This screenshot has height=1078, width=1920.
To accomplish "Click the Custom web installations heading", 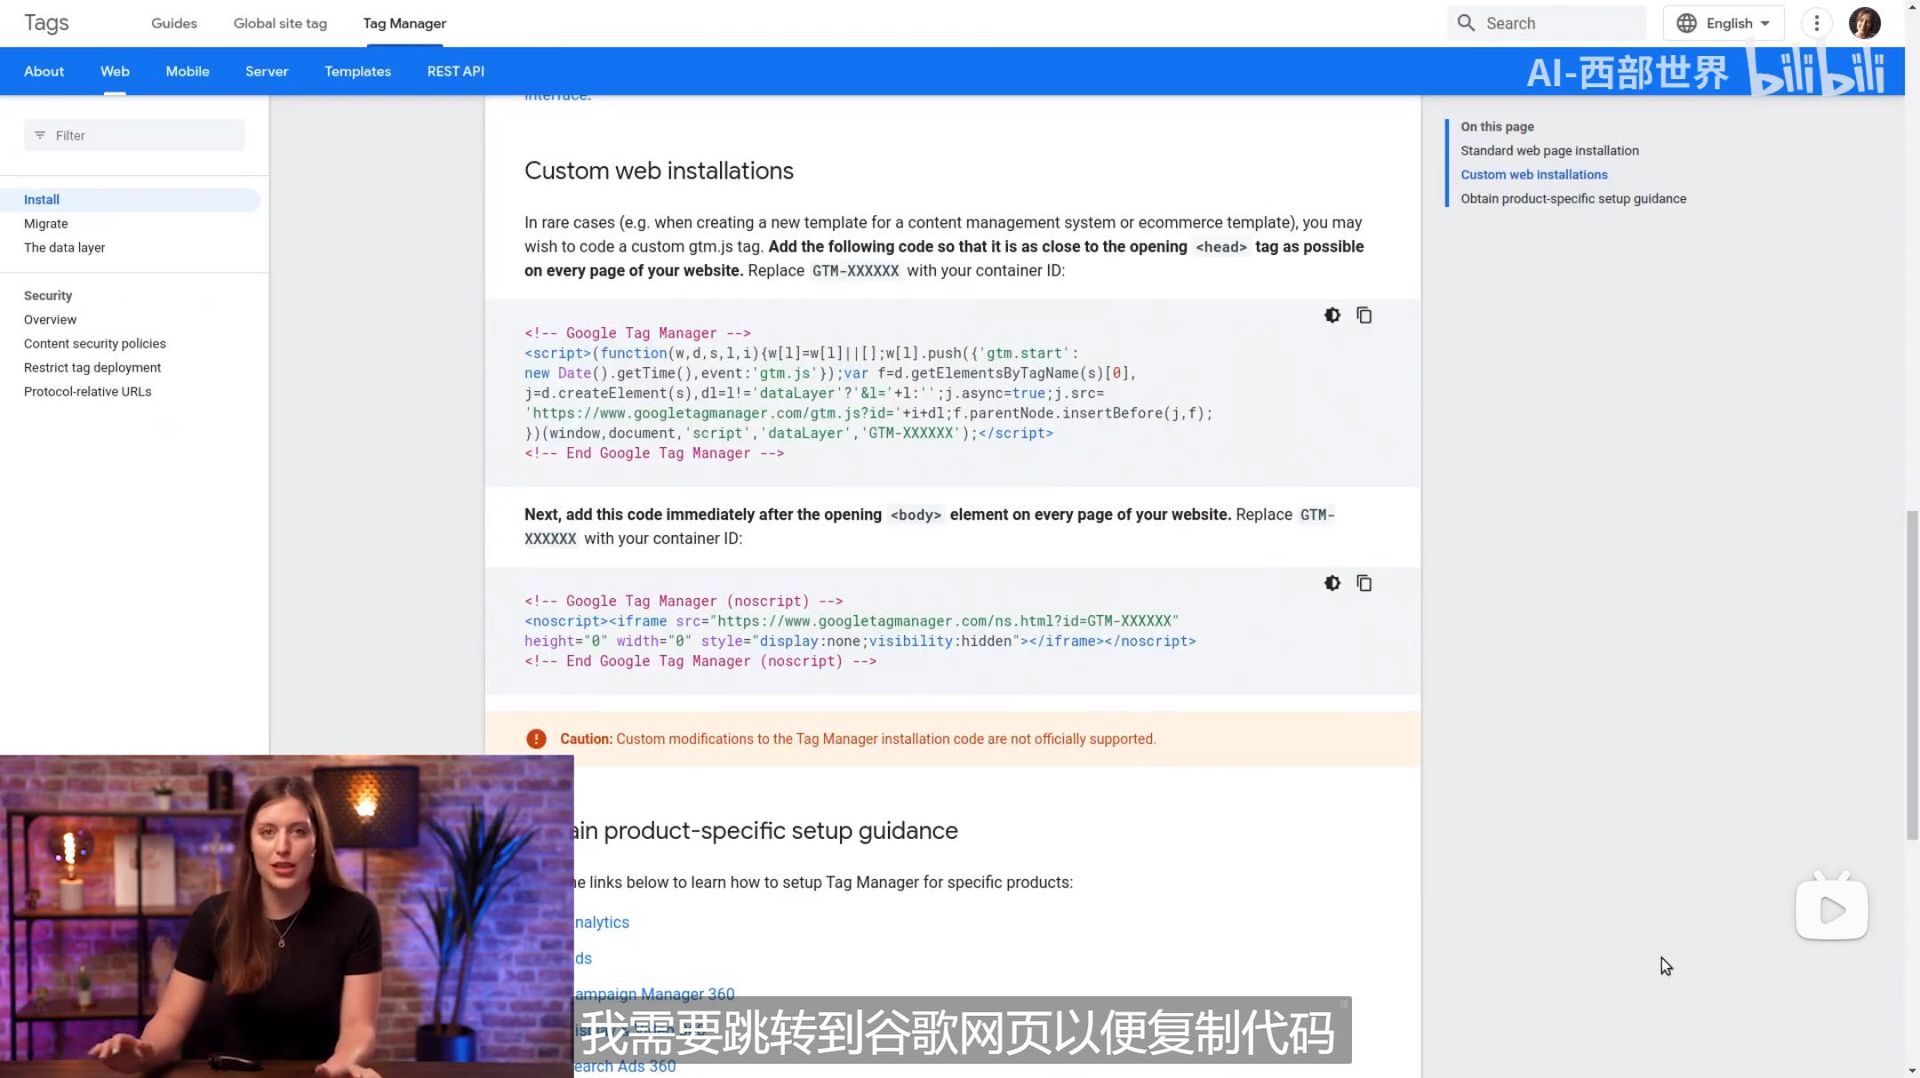I will (658, 171).
